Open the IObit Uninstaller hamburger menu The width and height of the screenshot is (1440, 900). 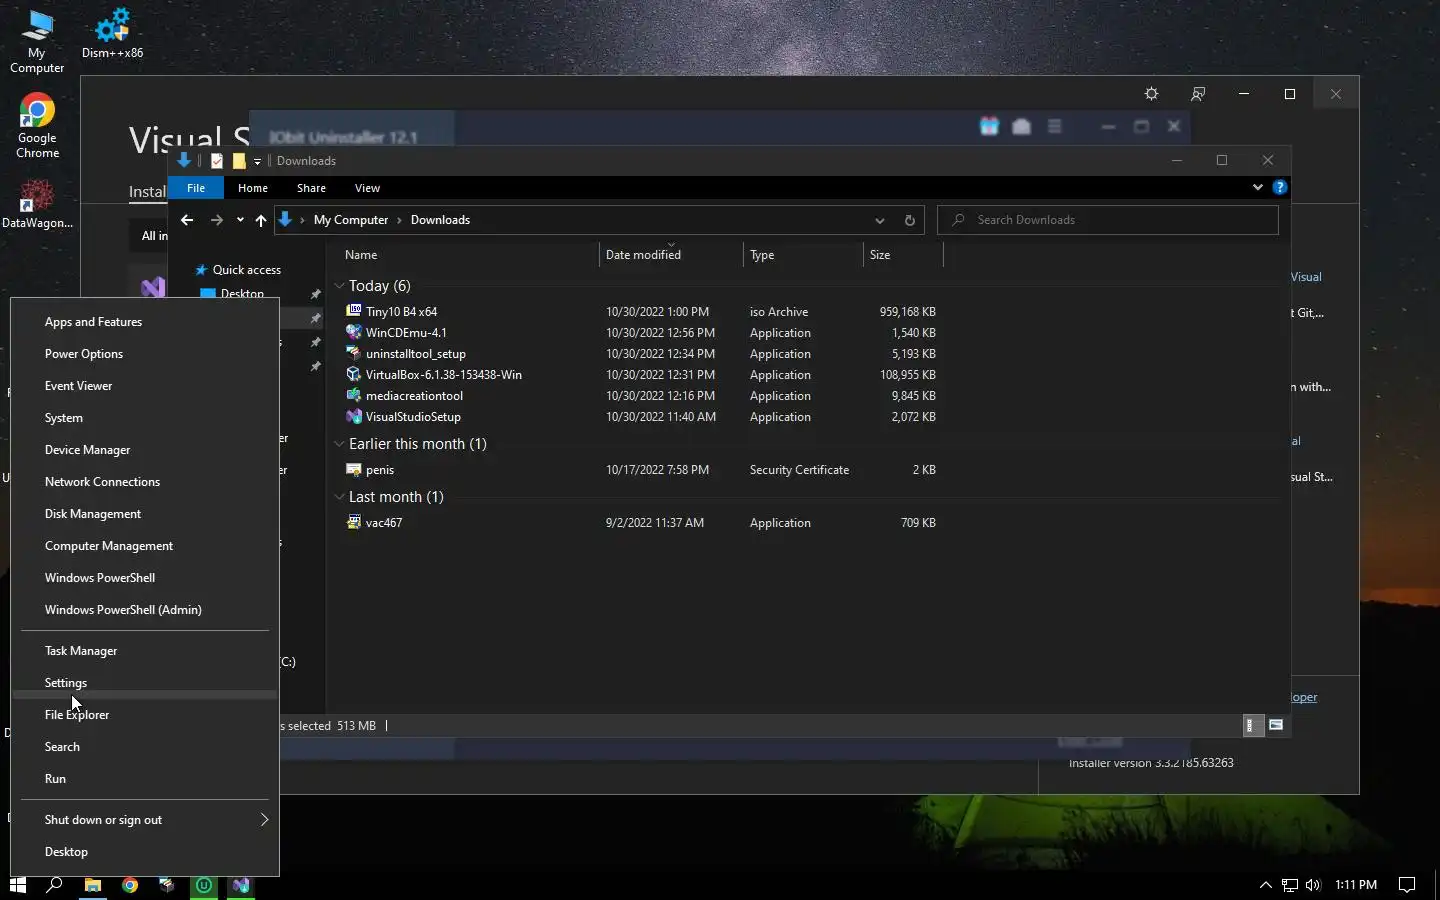click(x=1054, y=126)
